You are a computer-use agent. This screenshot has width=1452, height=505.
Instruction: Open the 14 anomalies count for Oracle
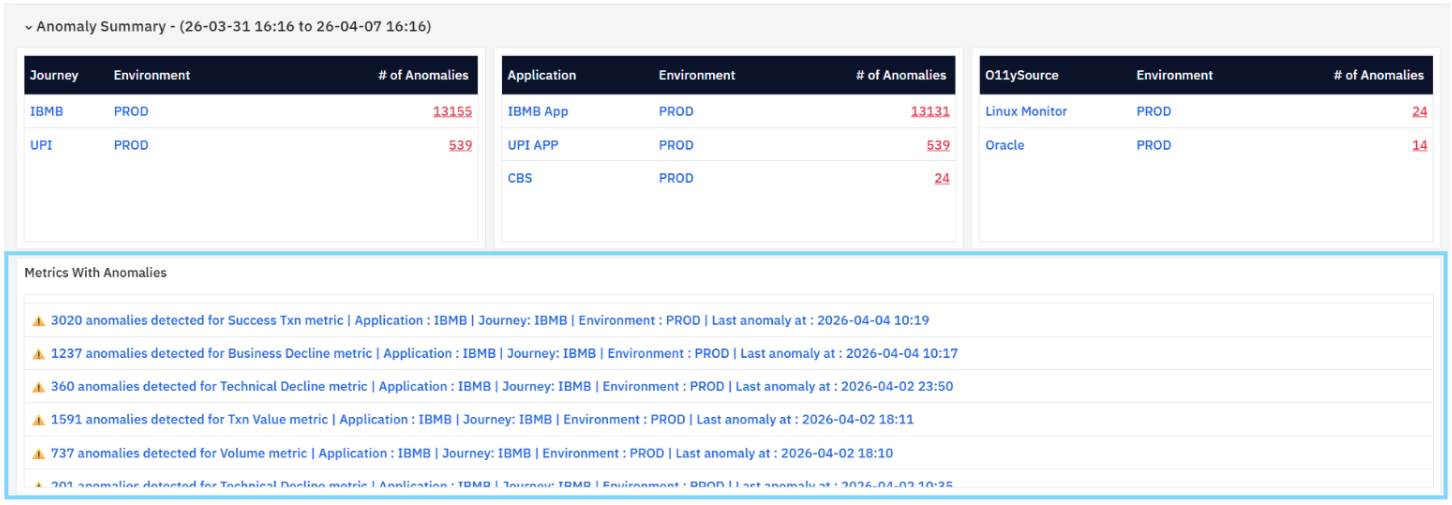[x=1420, y=145]
